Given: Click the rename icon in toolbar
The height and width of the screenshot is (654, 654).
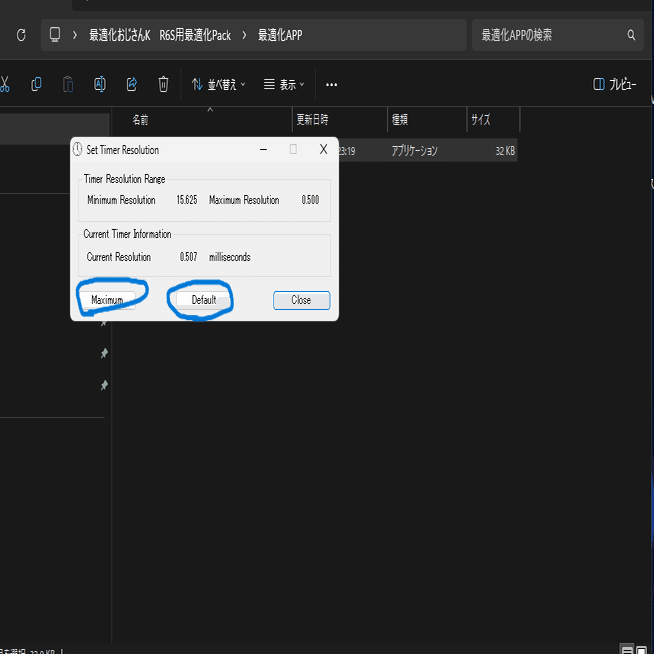Looking at the screenshot, I should point(100,84).
